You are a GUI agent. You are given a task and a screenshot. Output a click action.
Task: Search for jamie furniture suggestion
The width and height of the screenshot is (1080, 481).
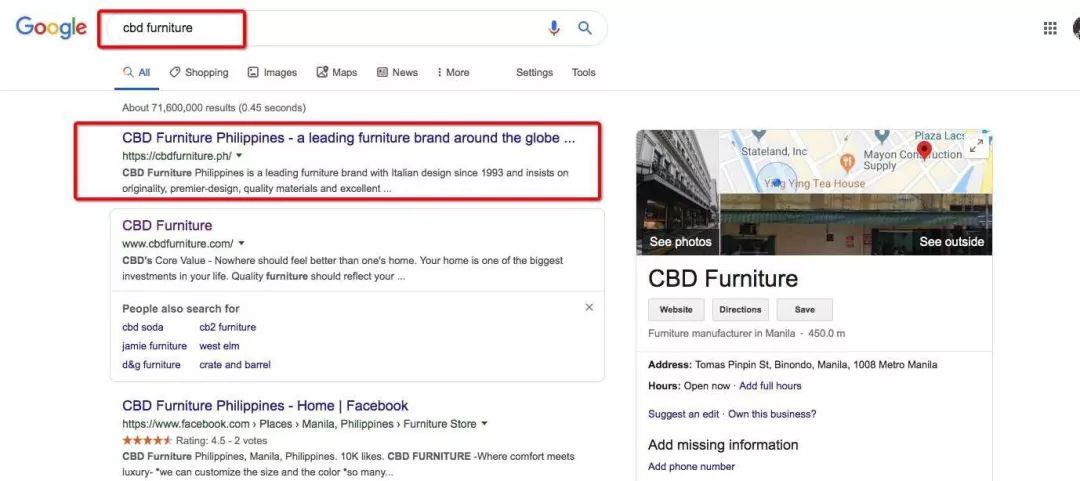pos(154,346)
